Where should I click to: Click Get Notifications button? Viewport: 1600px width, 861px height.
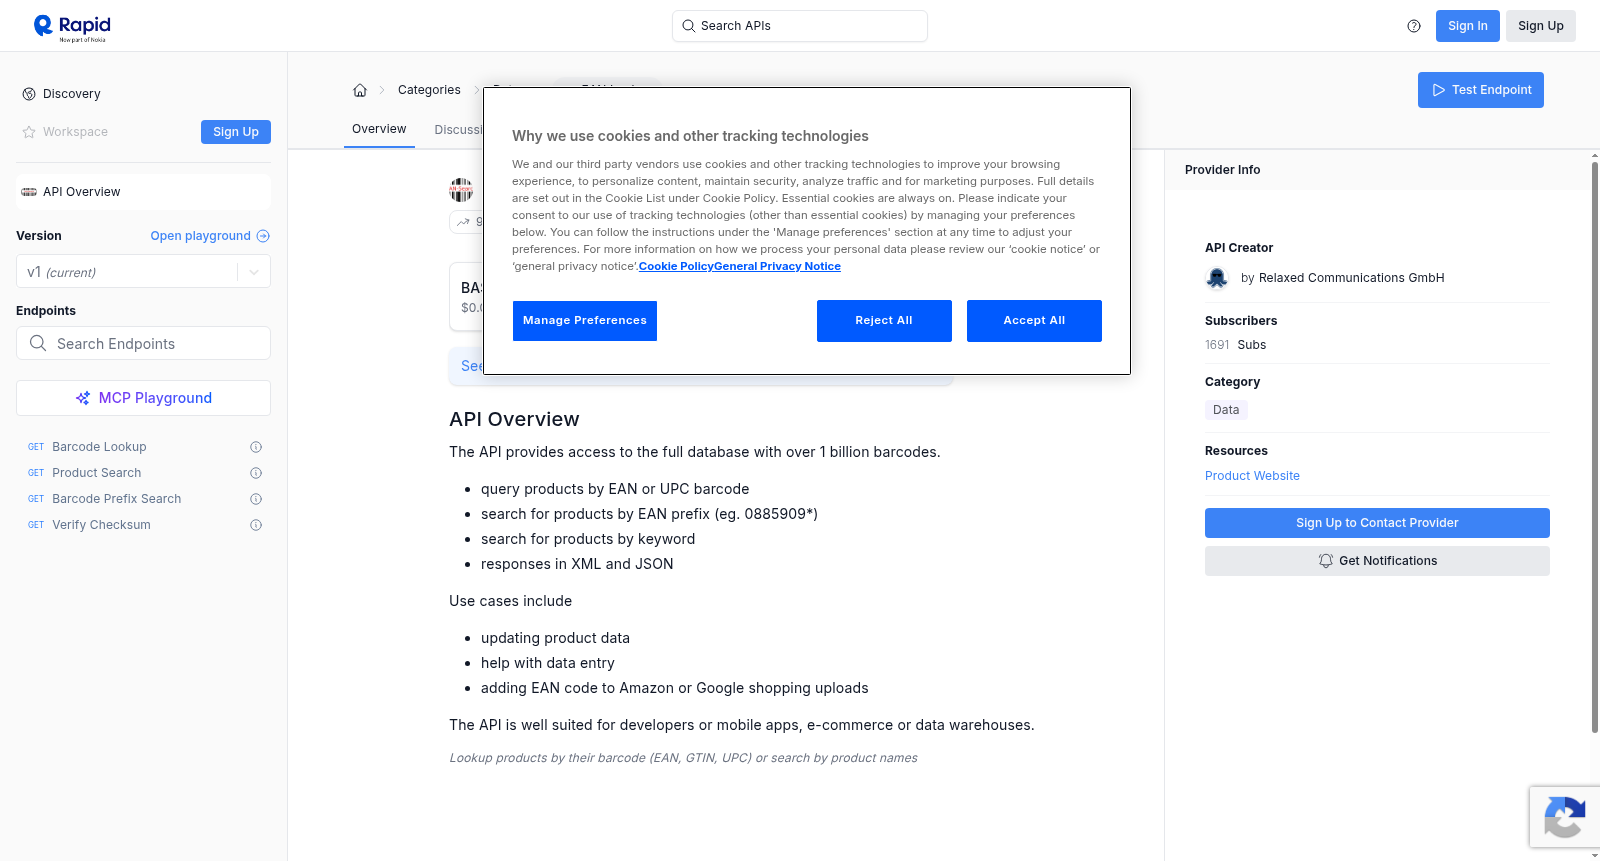(x=1377, y=561)
